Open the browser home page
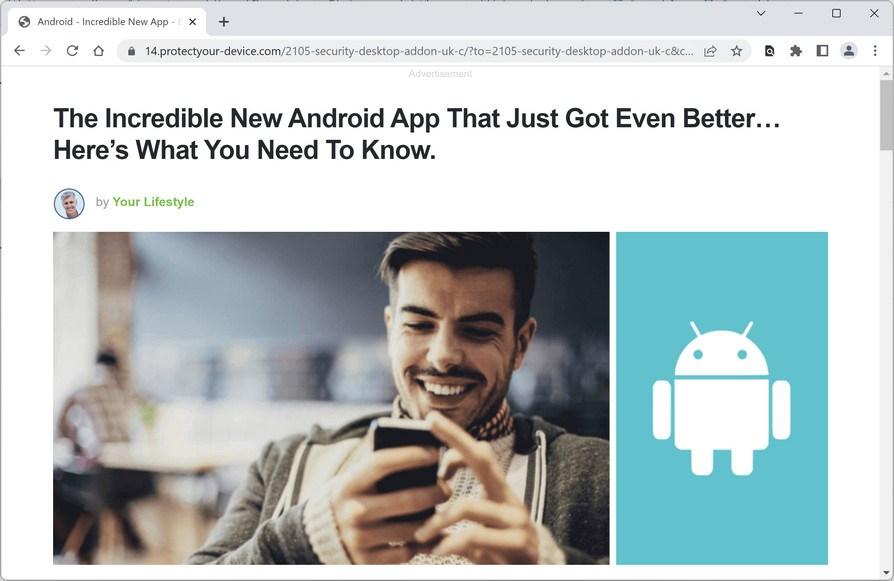This screenshot has height=581, width=894. click(99, 51)
